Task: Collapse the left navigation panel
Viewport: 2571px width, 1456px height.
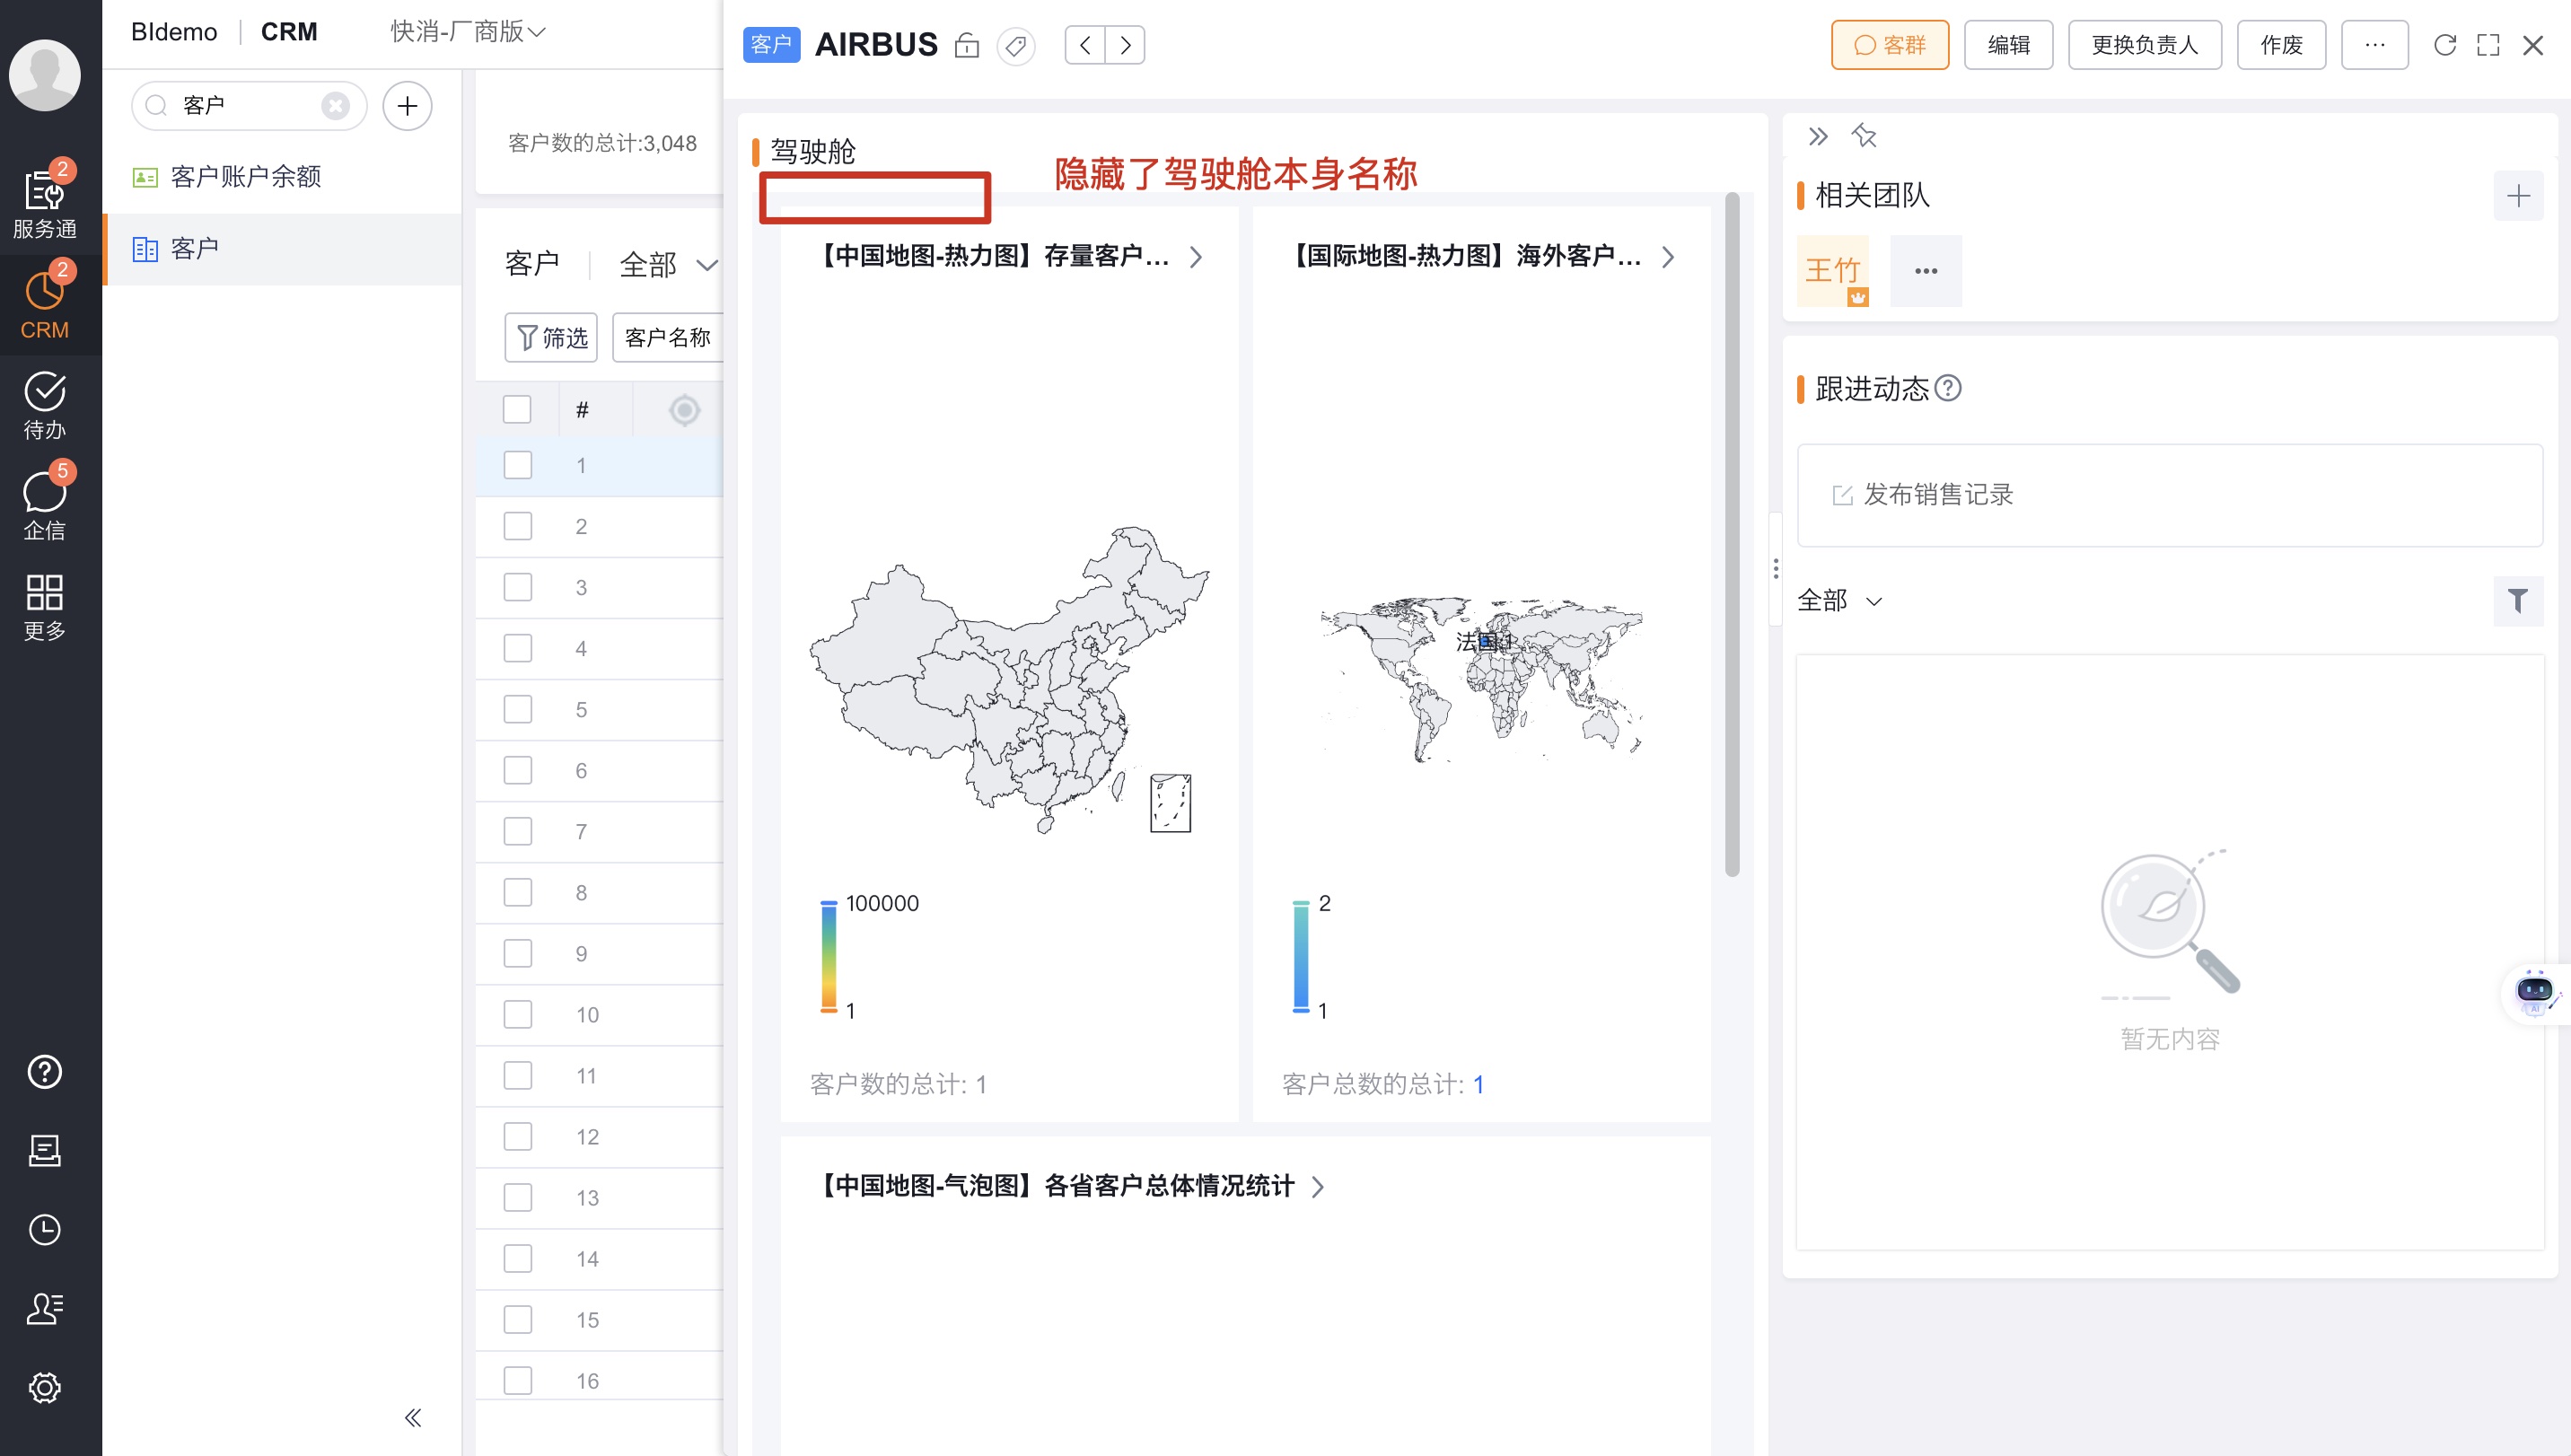Action: click(x=413, y=1418)
